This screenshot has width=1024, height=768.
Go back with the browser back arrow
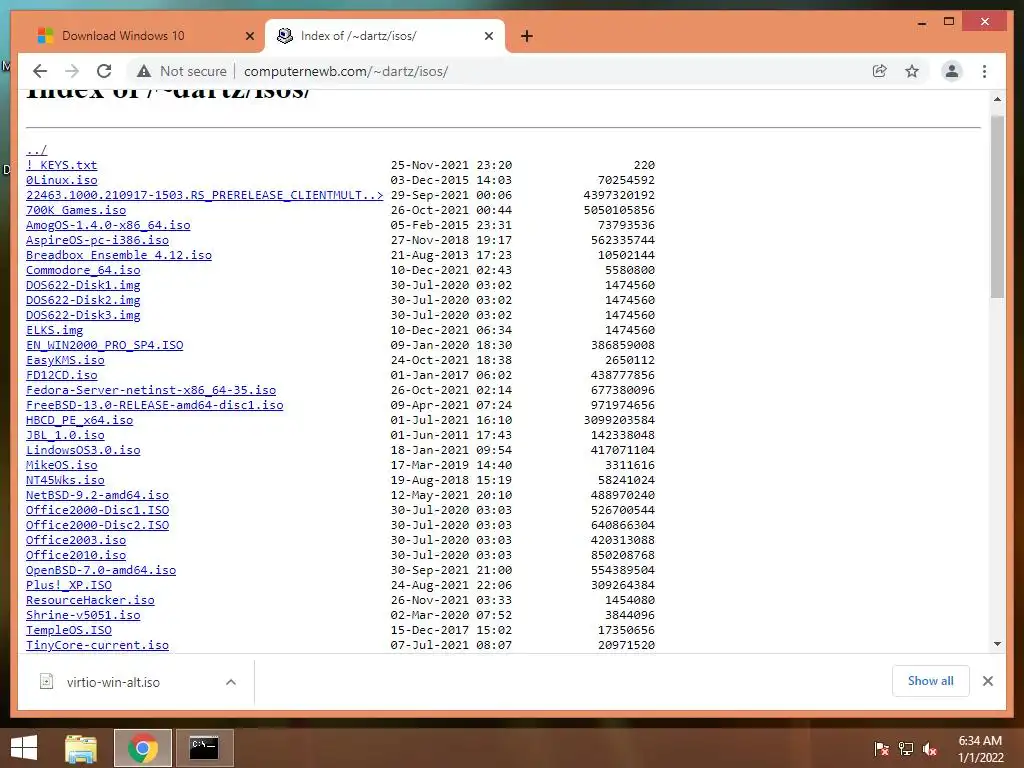point(40,71)
